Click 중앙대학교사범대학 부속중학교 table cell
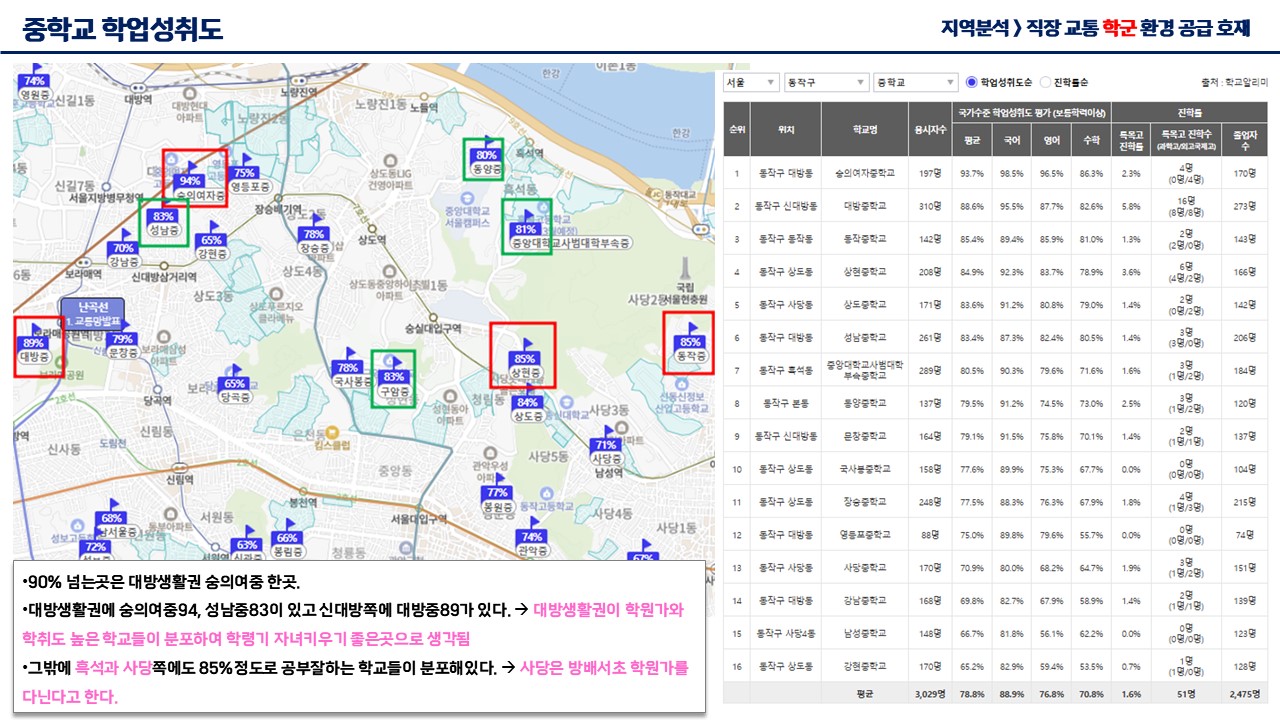The image size is (1280, 720). [865, 371]
